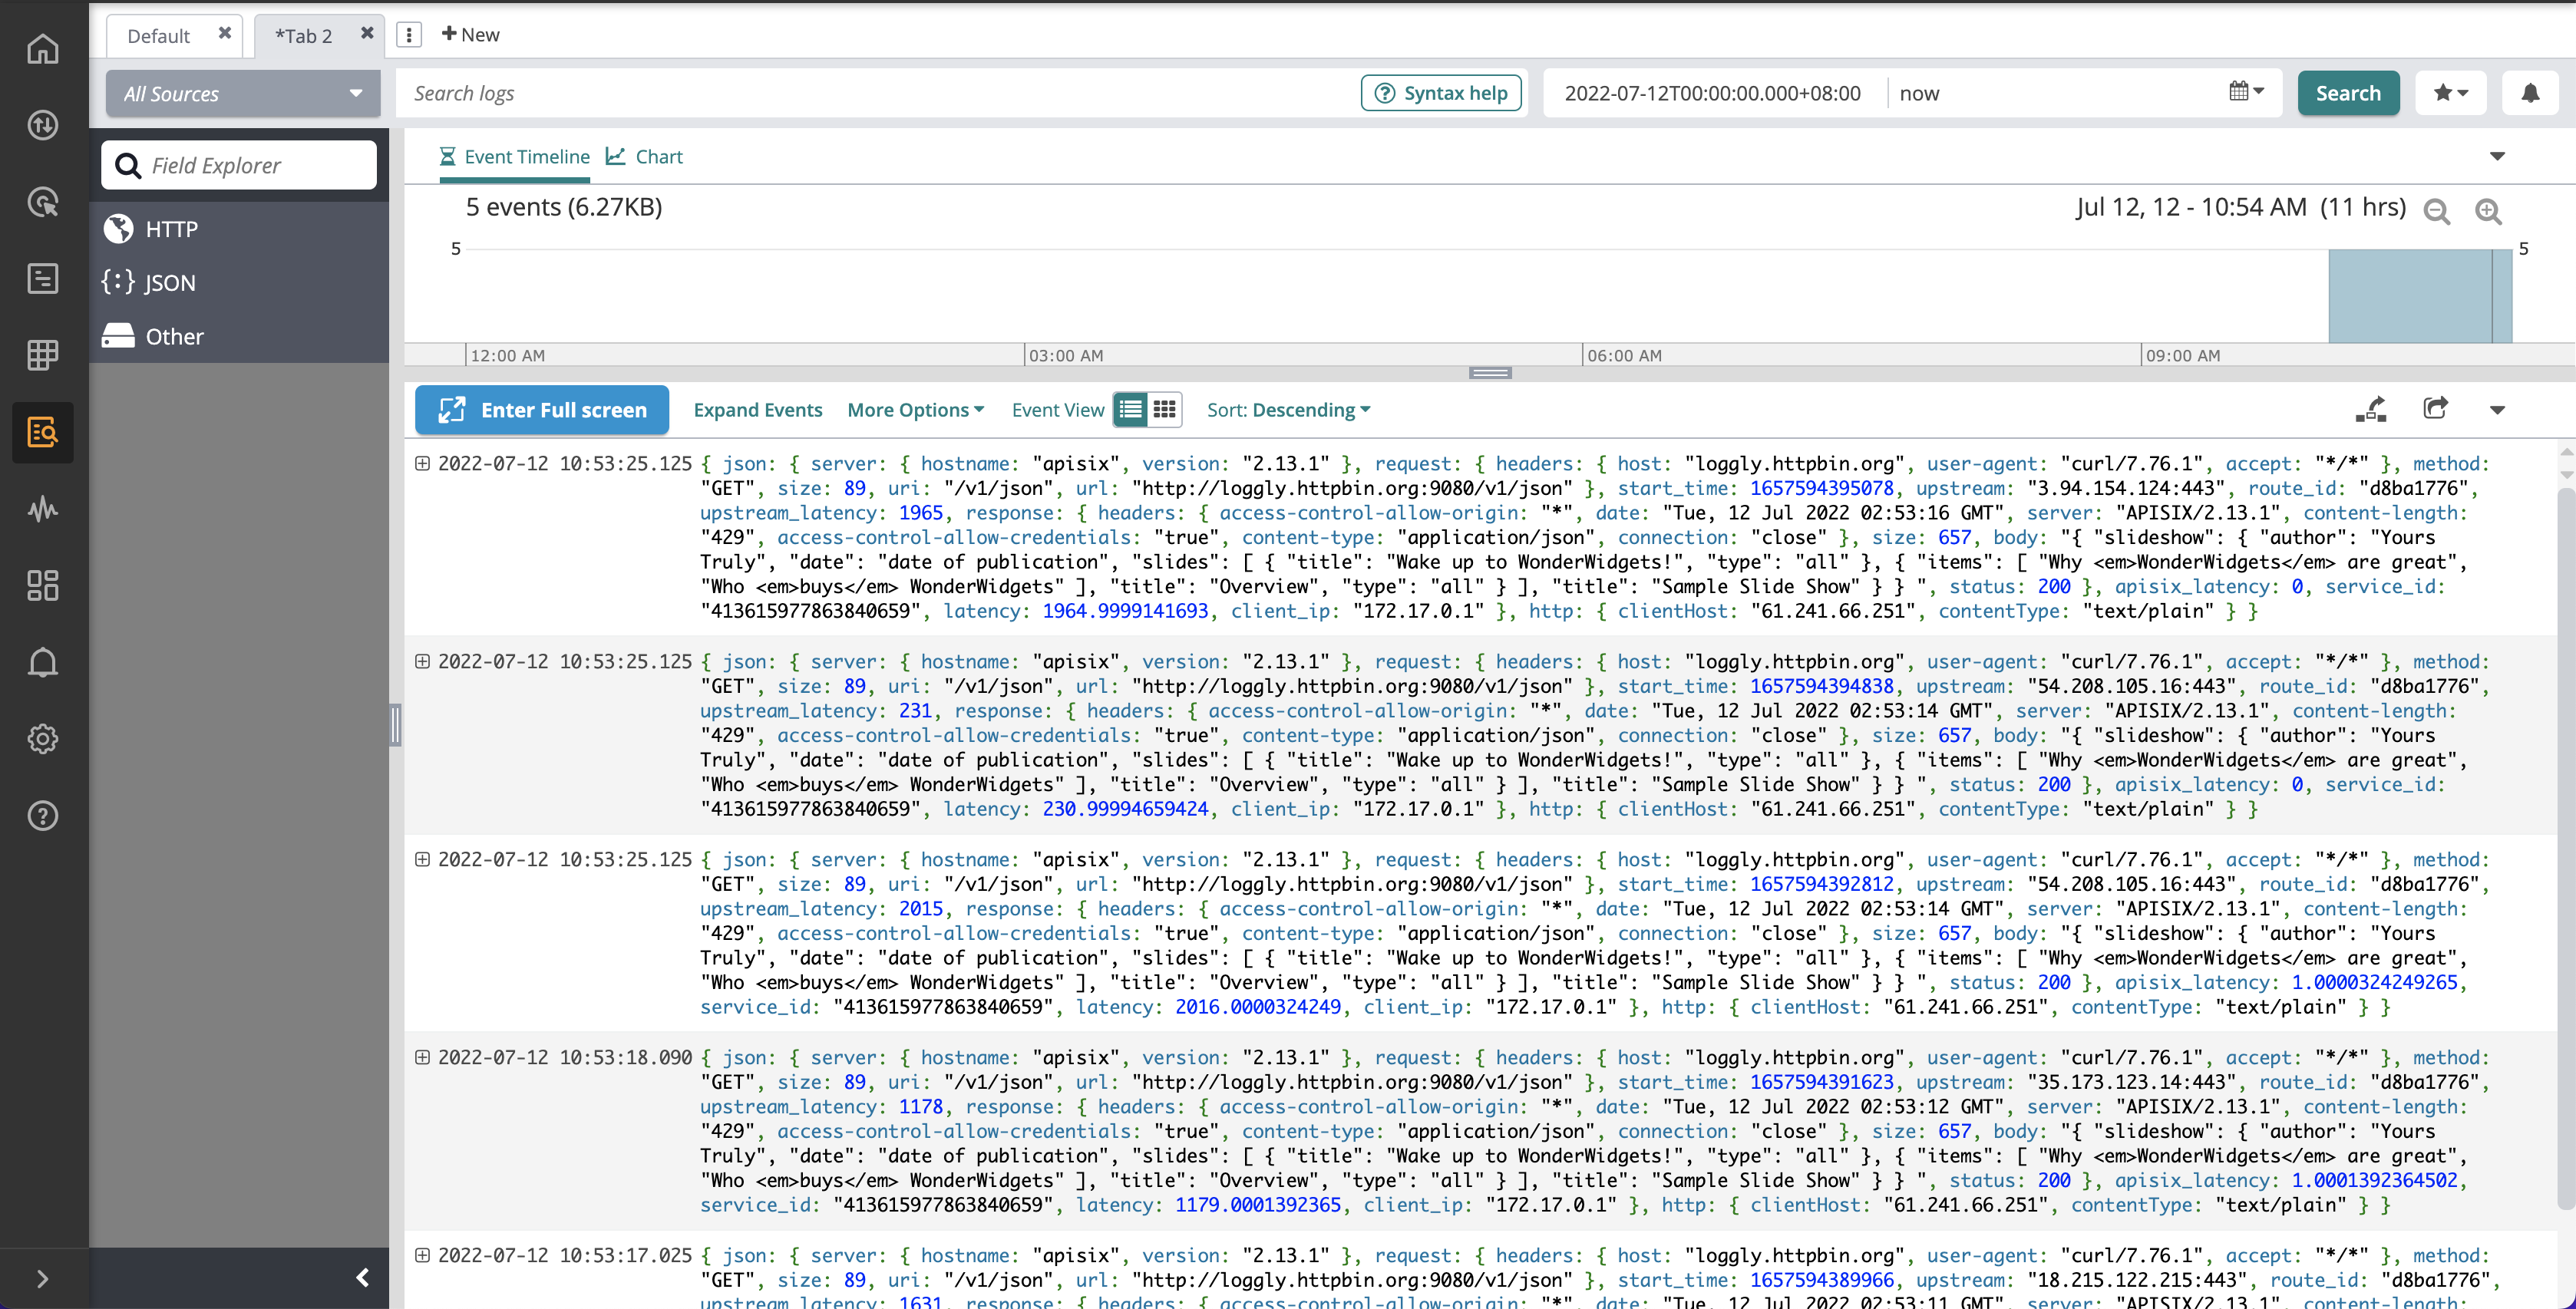Select grid Event View toggle
This screenshot has height=1309, width=2576.
(1164, 409)
